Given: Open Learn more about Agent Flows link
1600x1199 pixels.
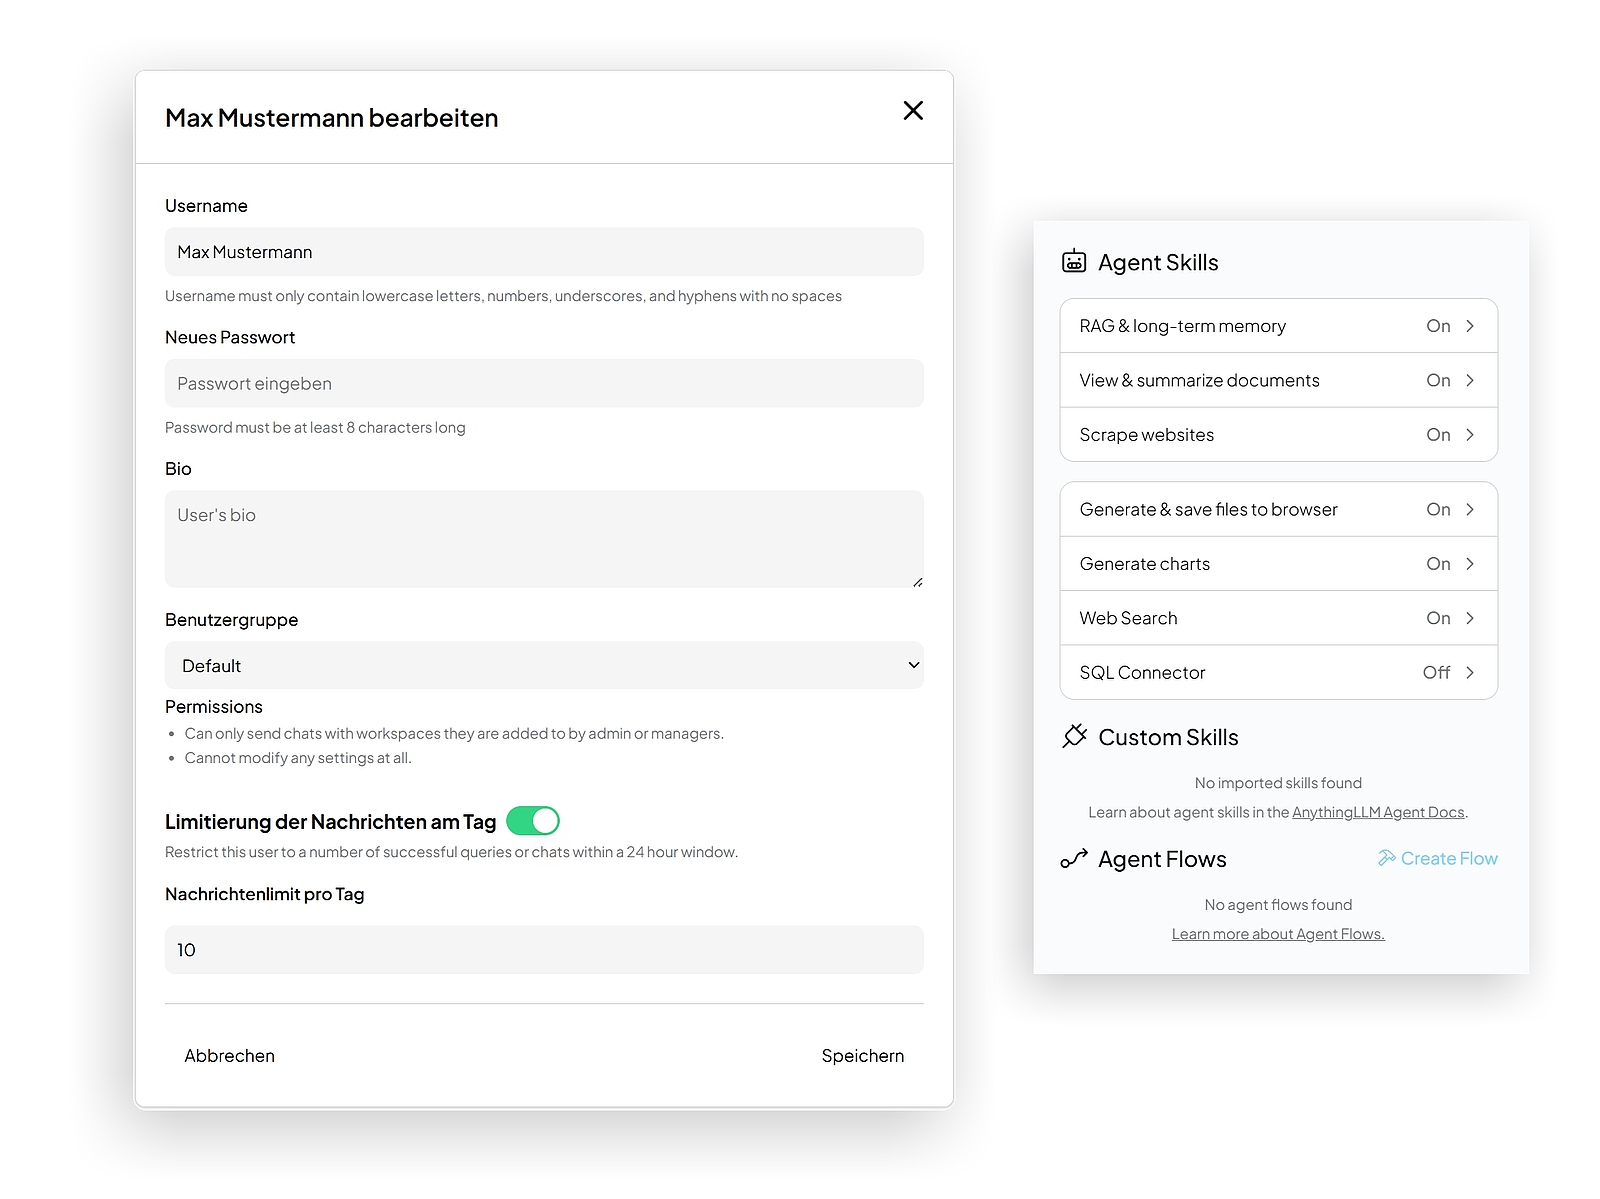Looking at the screenshot, I should [1278, 934].
